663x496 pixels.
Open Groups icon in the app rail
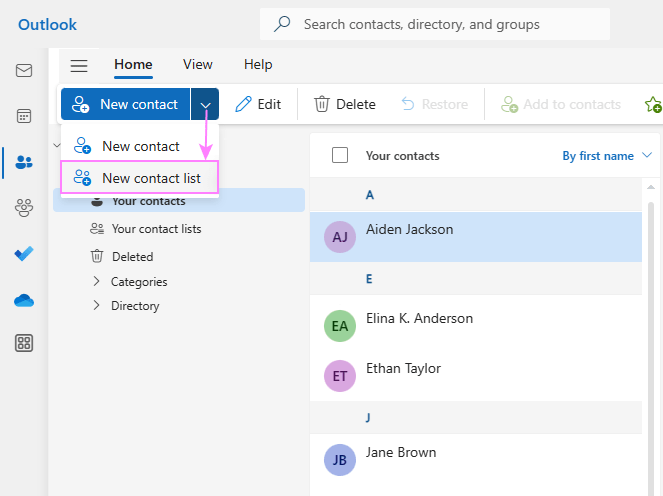(24, 208)
